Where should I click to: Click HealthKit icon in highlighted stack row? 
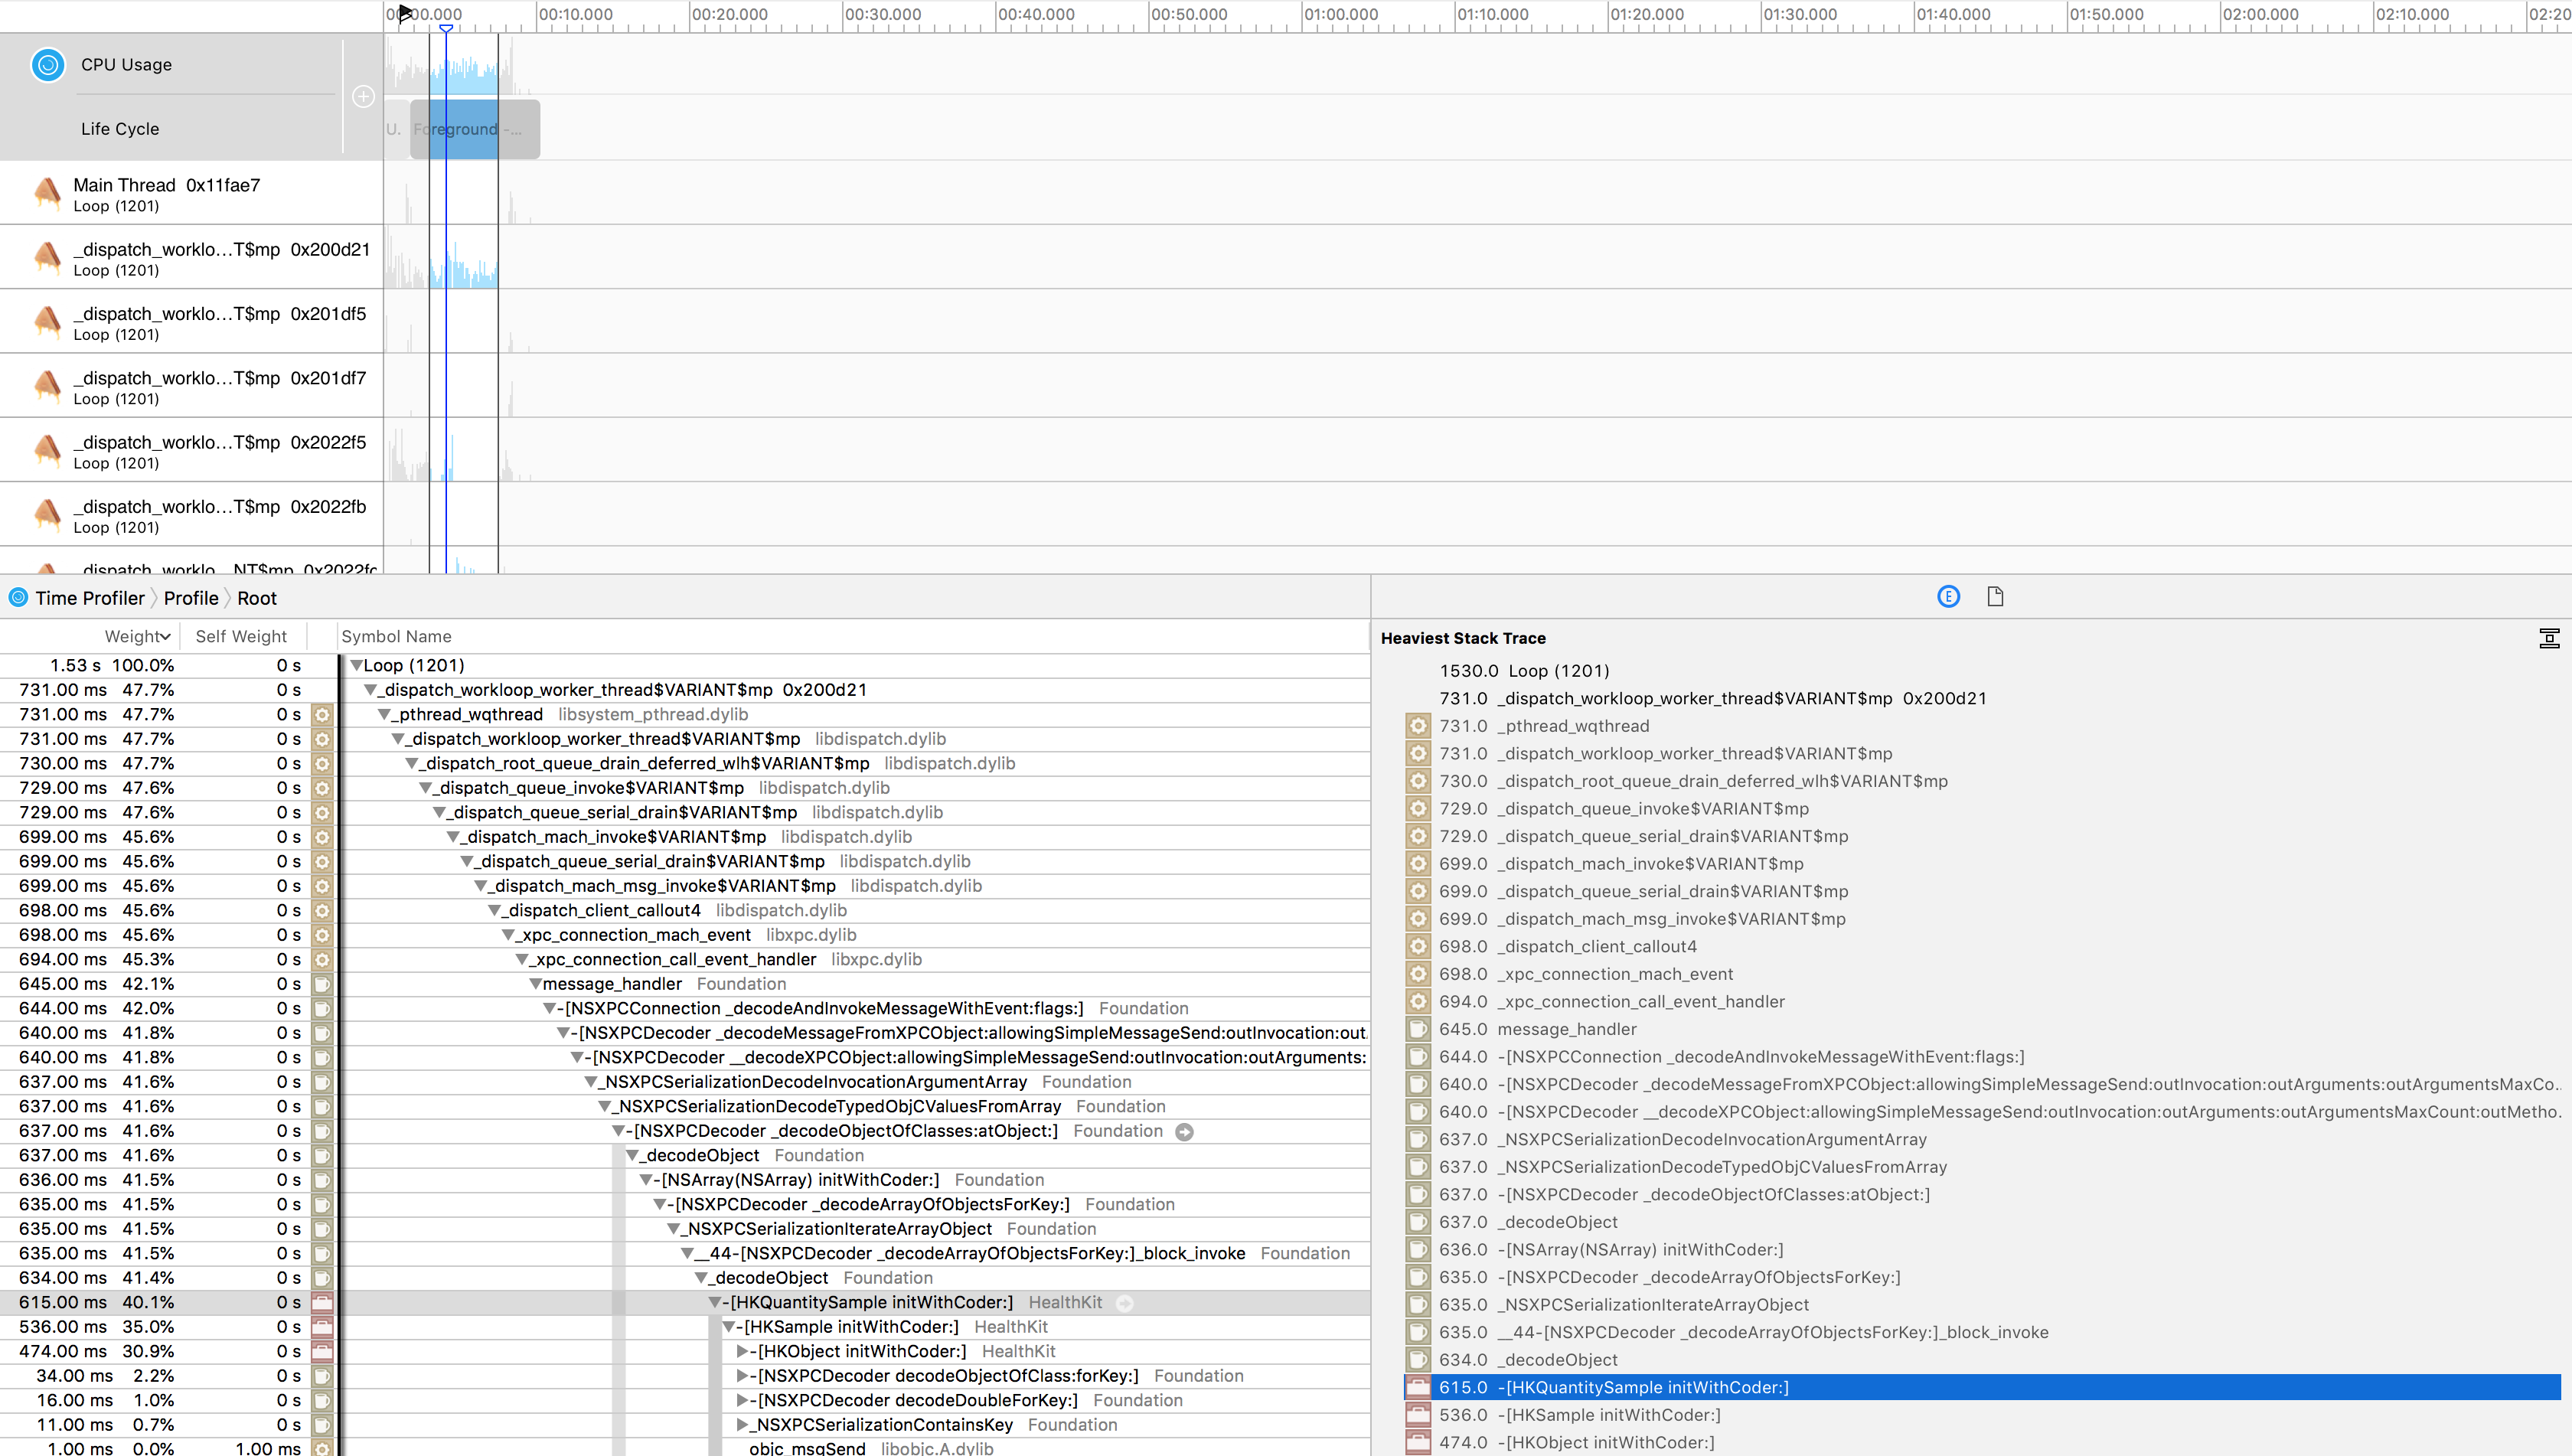[1417, 1387]
